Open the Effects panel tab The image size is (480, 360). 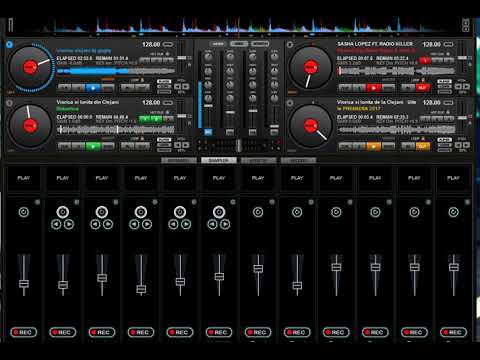[x=258, y=160]
